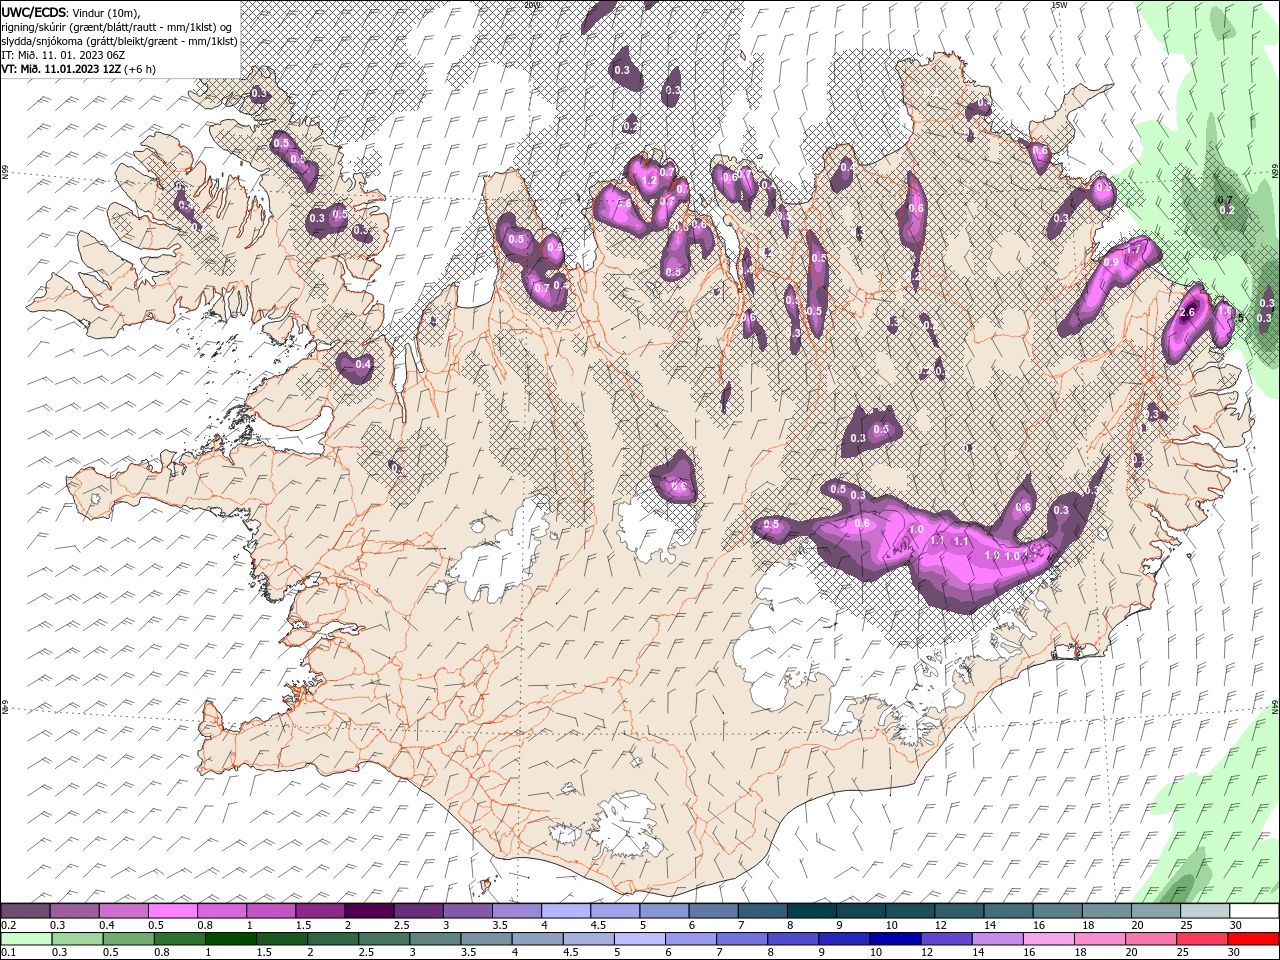Image resolution: width=1280 pixels, height=960 pixels.
Task: Select the bright red rain swatch at 30
Action: point(1253,938)
